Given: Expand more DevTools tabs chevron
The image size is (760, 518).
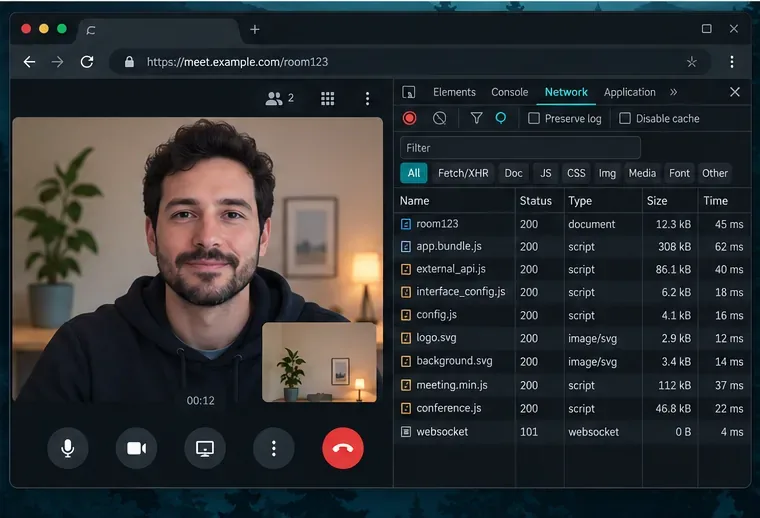Looking at the screenshot, I should (x=673, y=92).
